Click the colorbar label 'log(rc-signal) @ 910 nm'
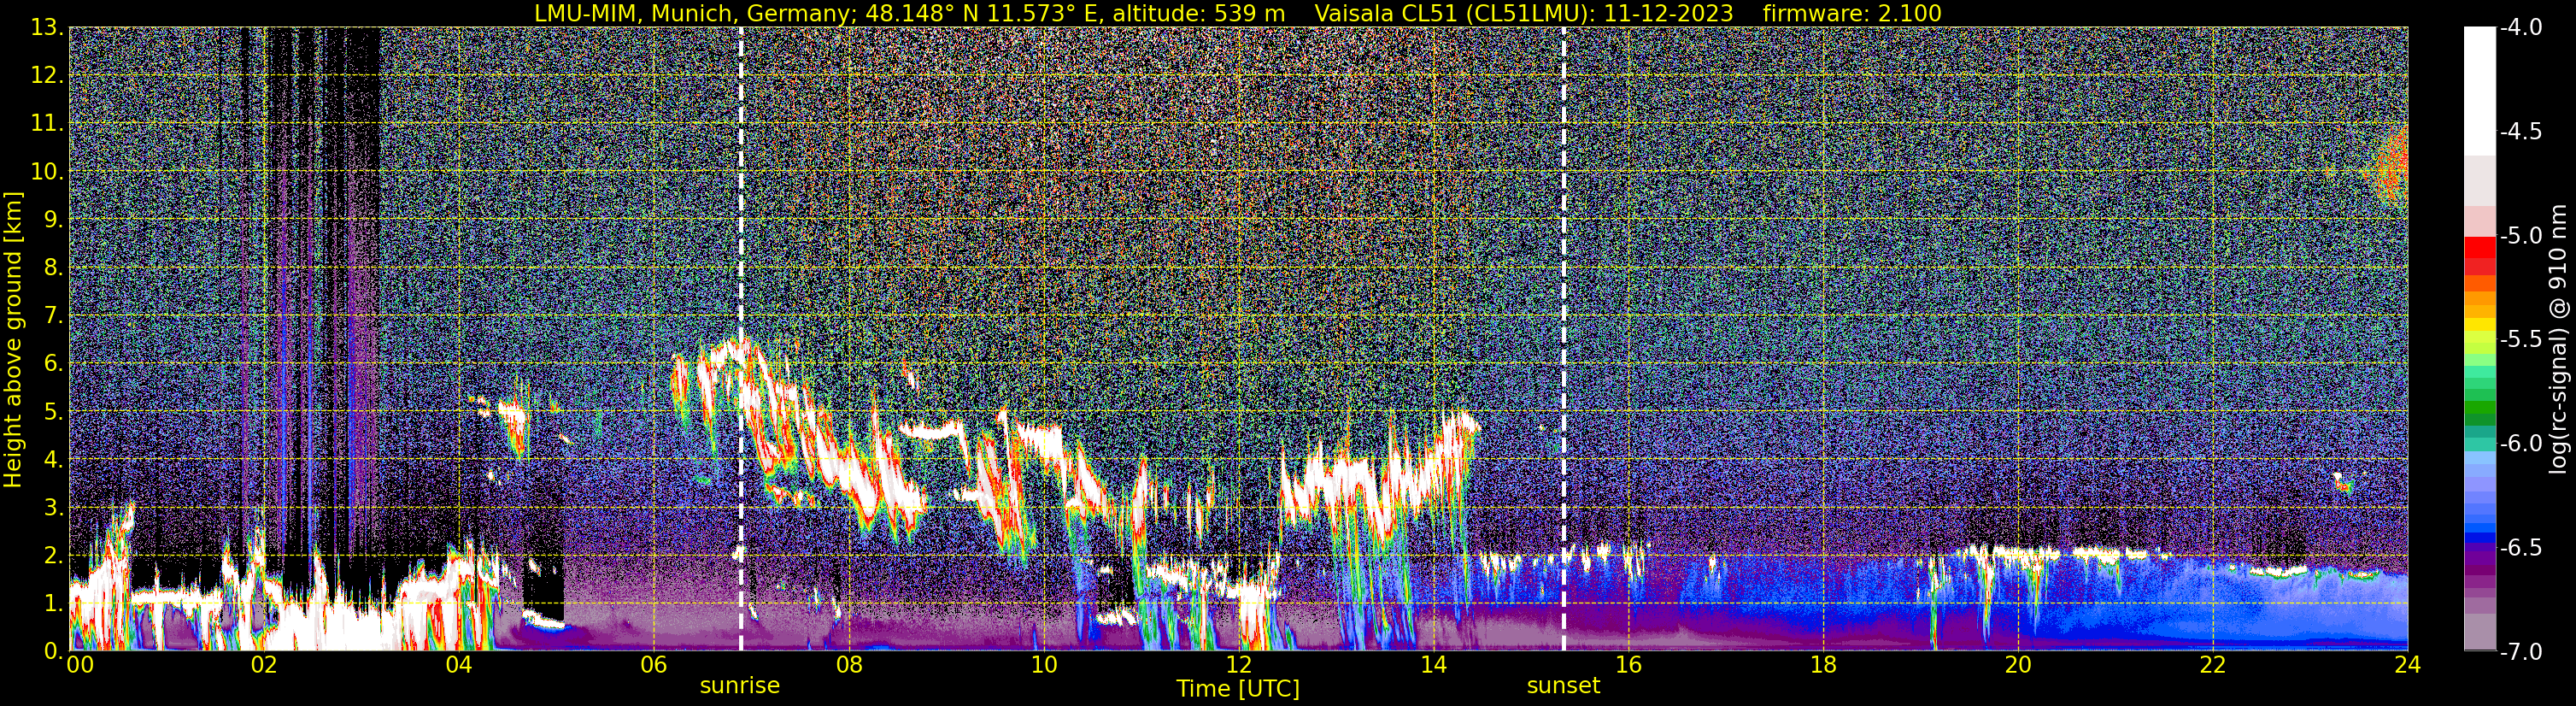Image resolution: width=2576 pixels, height=706 pixels. click(x=2558, y=339)
